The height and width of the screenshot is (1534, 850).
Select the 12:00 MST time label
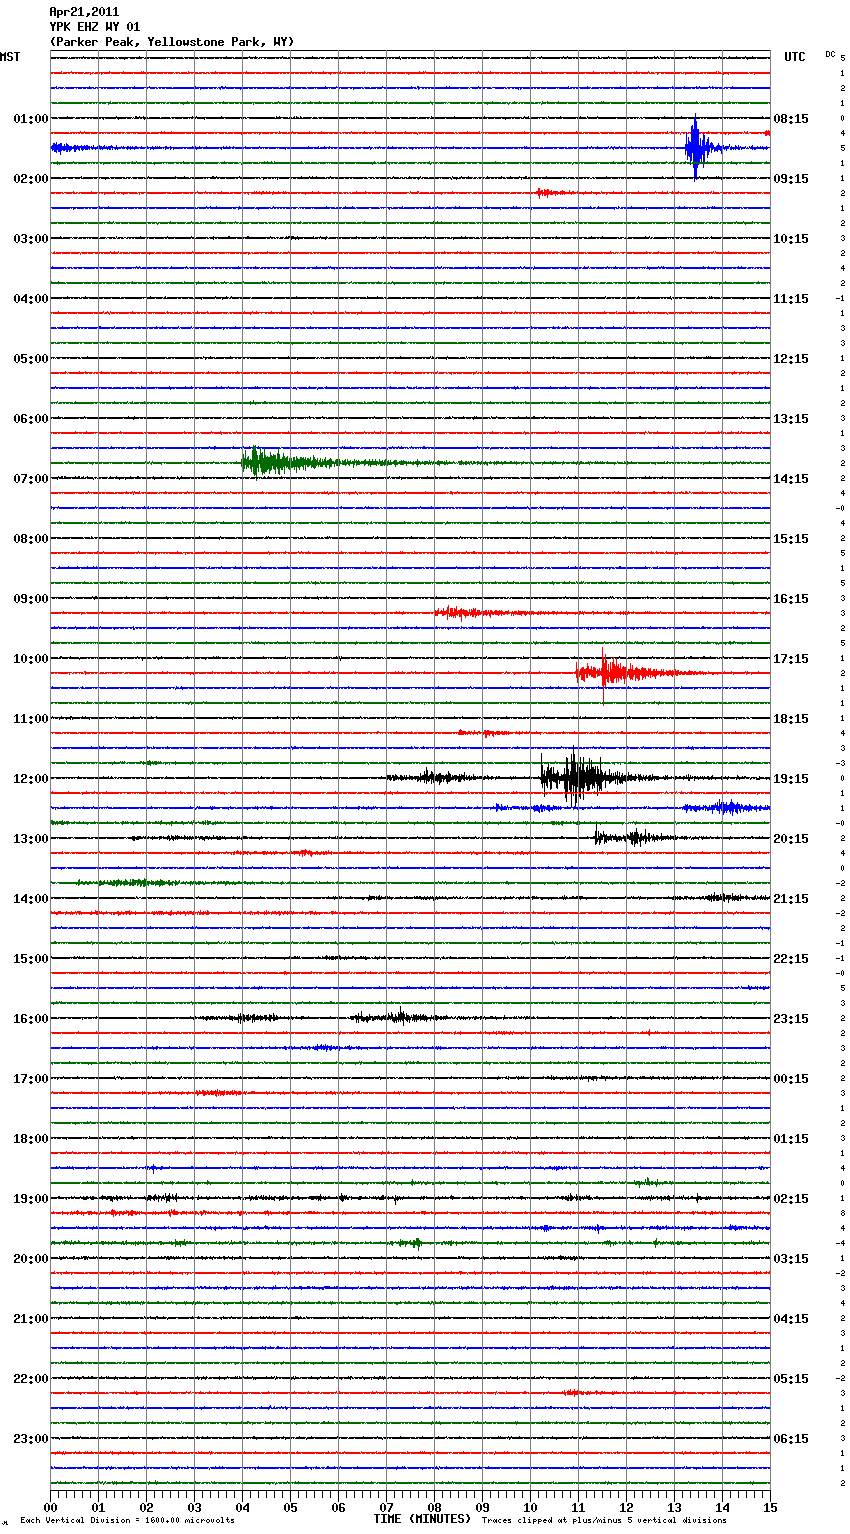coord(31,779)
